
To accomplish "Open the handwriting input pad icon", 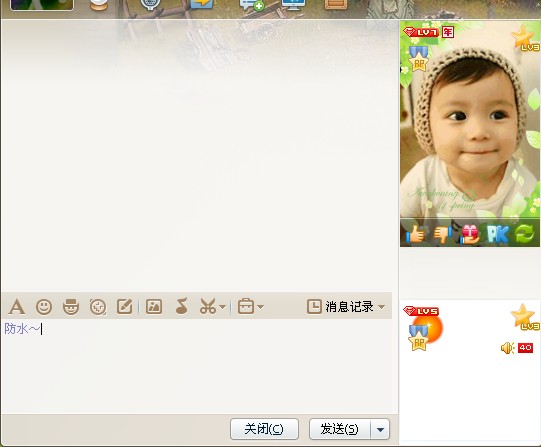I will pyautogui.click(x=125, y=306).
